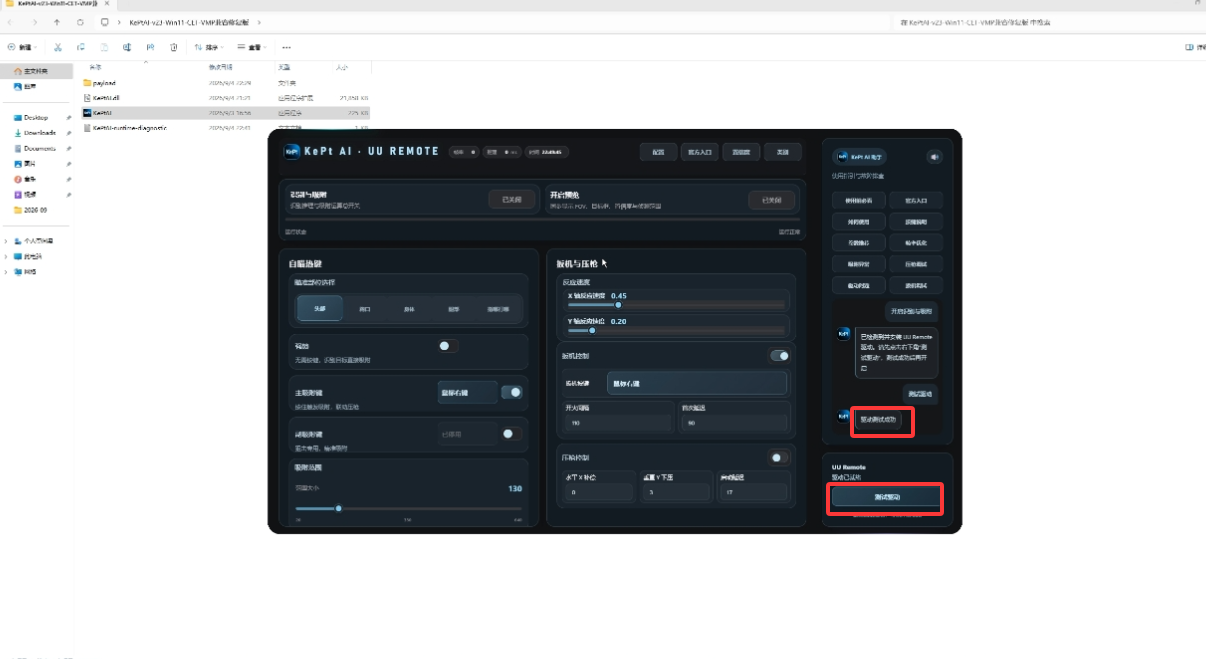Enable the toggle beside the 已停用 key box
This screenshot has width=1206, height=659.
click(x=511, y=433)
